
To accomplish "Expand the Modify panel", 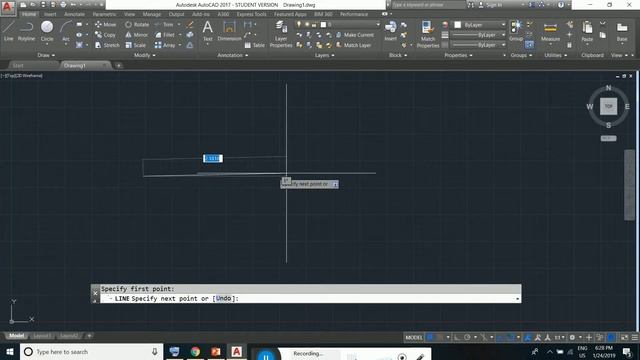I will click(145, 55).
